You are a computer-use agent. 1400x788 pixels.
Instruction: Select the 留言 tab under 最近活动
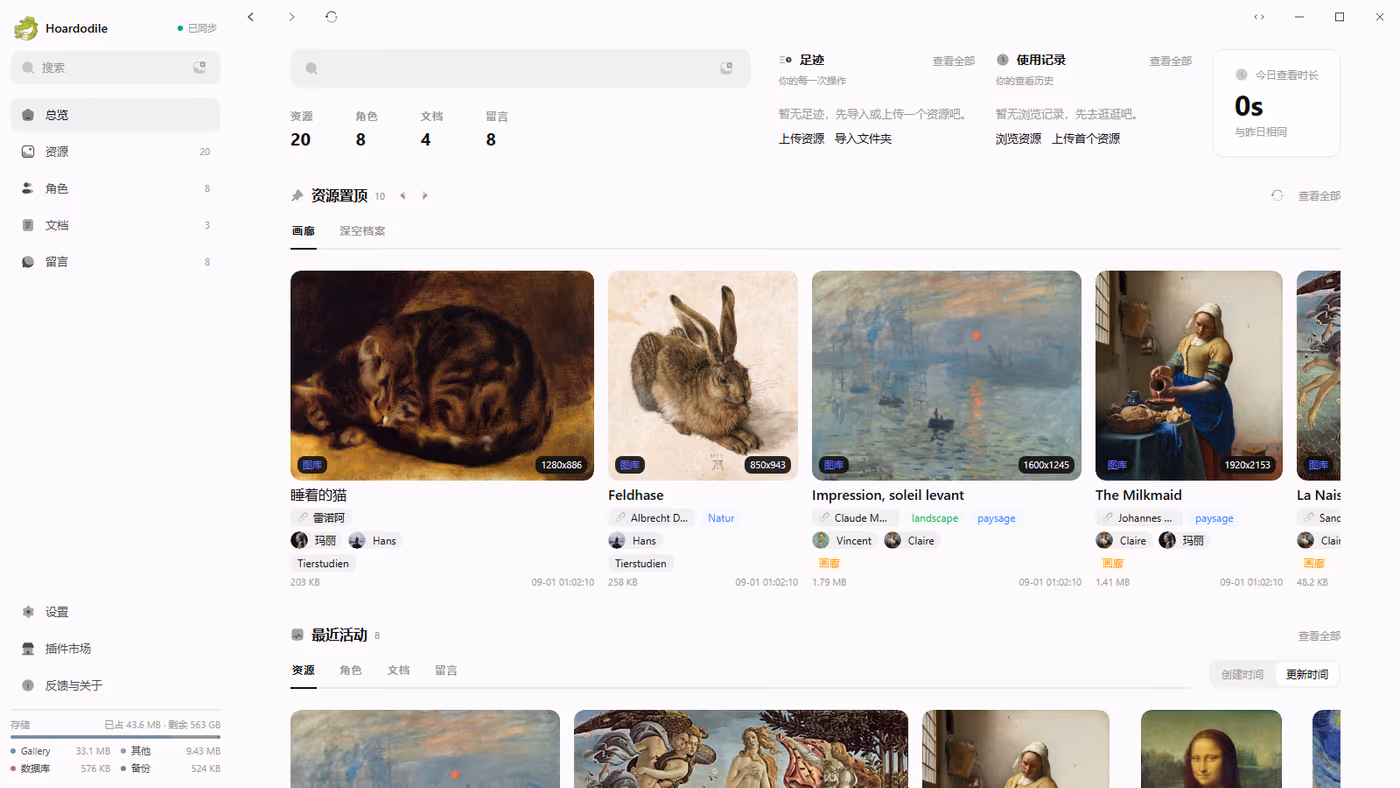tap(446, 670)
